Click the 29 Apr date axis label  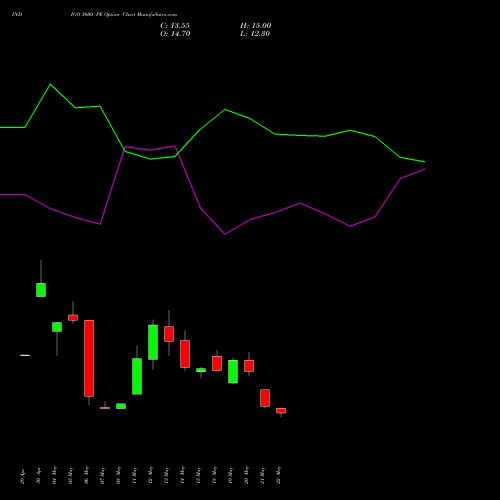pyautogui.click(x=22, y=476)
